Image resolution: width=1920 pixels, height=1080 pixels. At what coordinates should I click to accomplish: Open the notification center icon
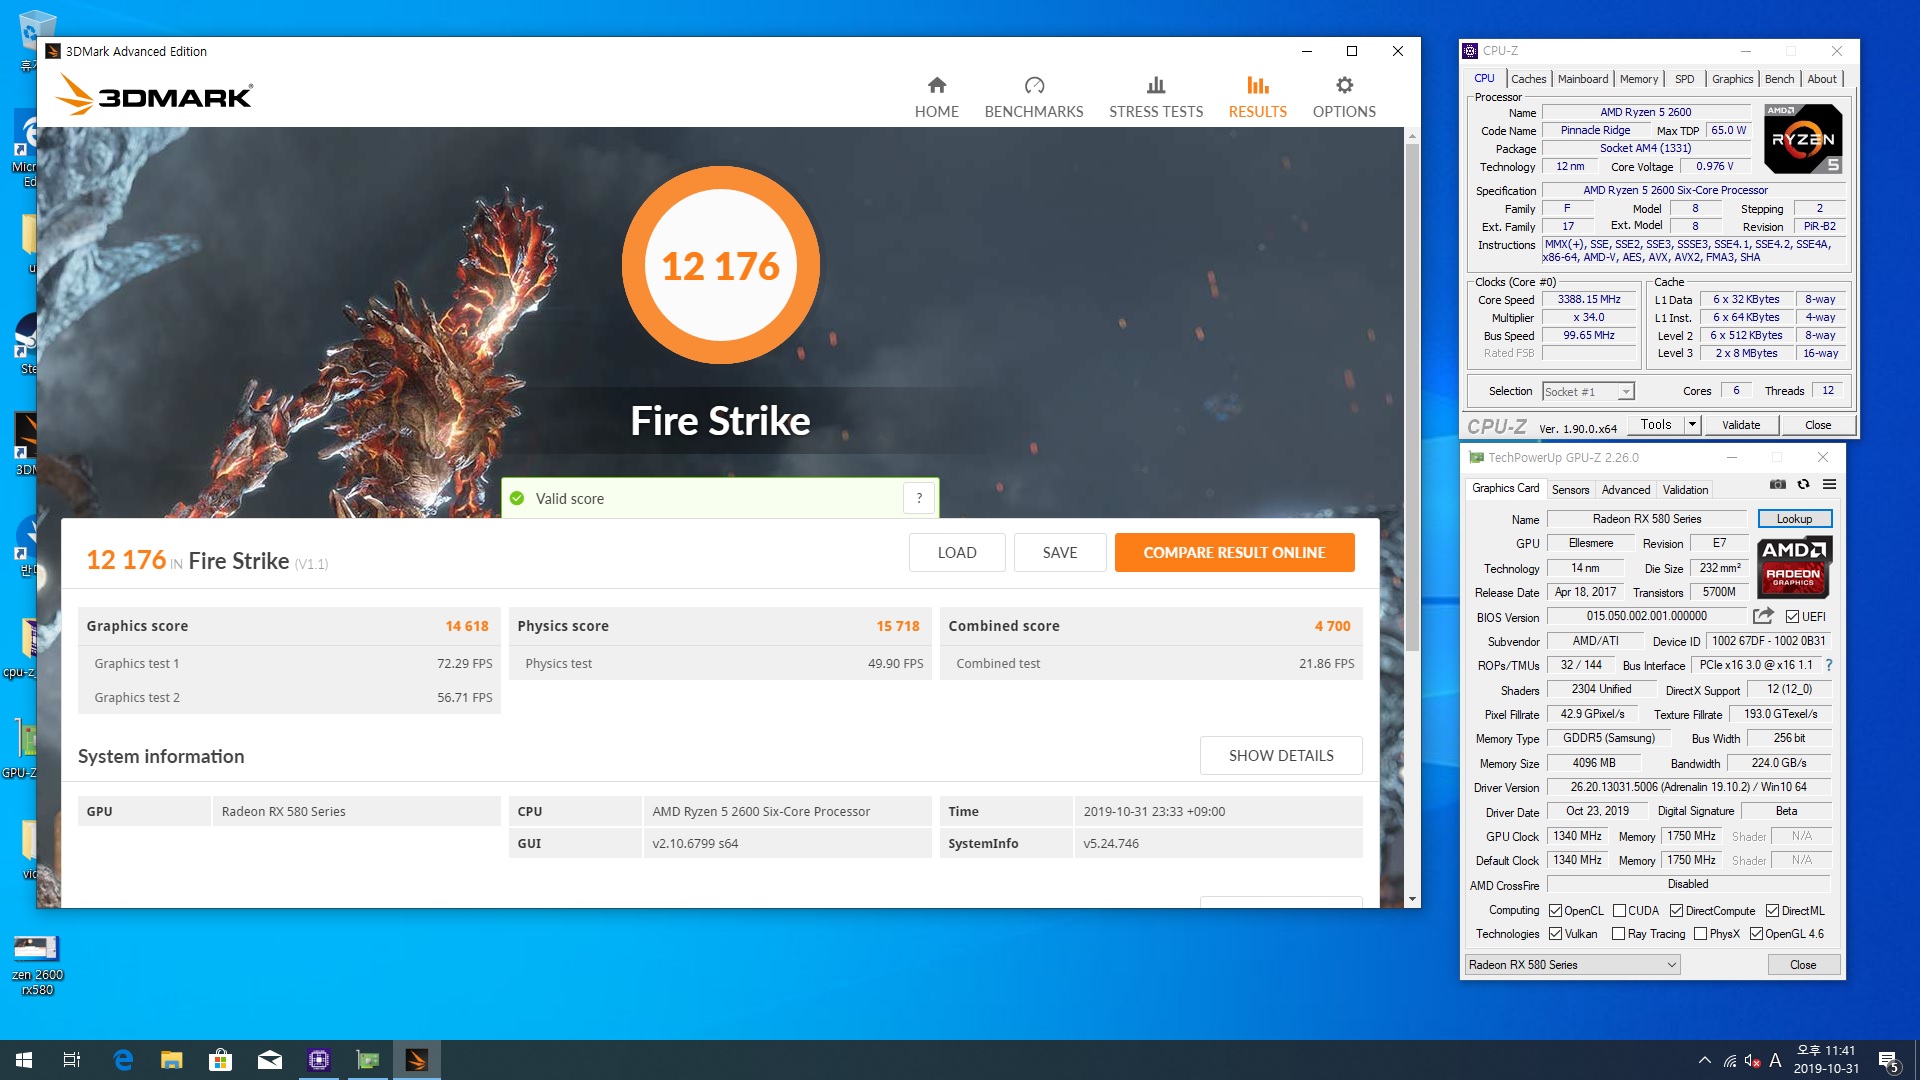[x=1889, y=1061]
